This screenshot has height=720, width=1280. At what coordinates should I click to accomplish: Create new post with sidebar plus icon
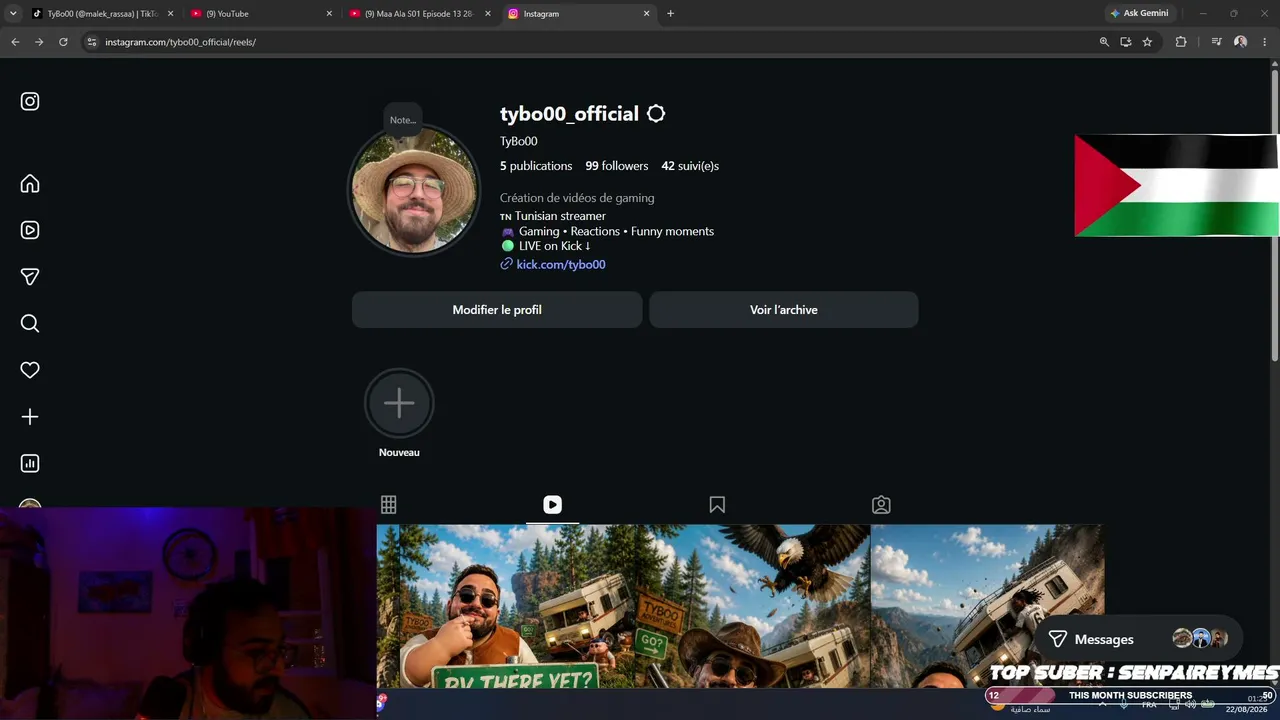pos(30,417)
